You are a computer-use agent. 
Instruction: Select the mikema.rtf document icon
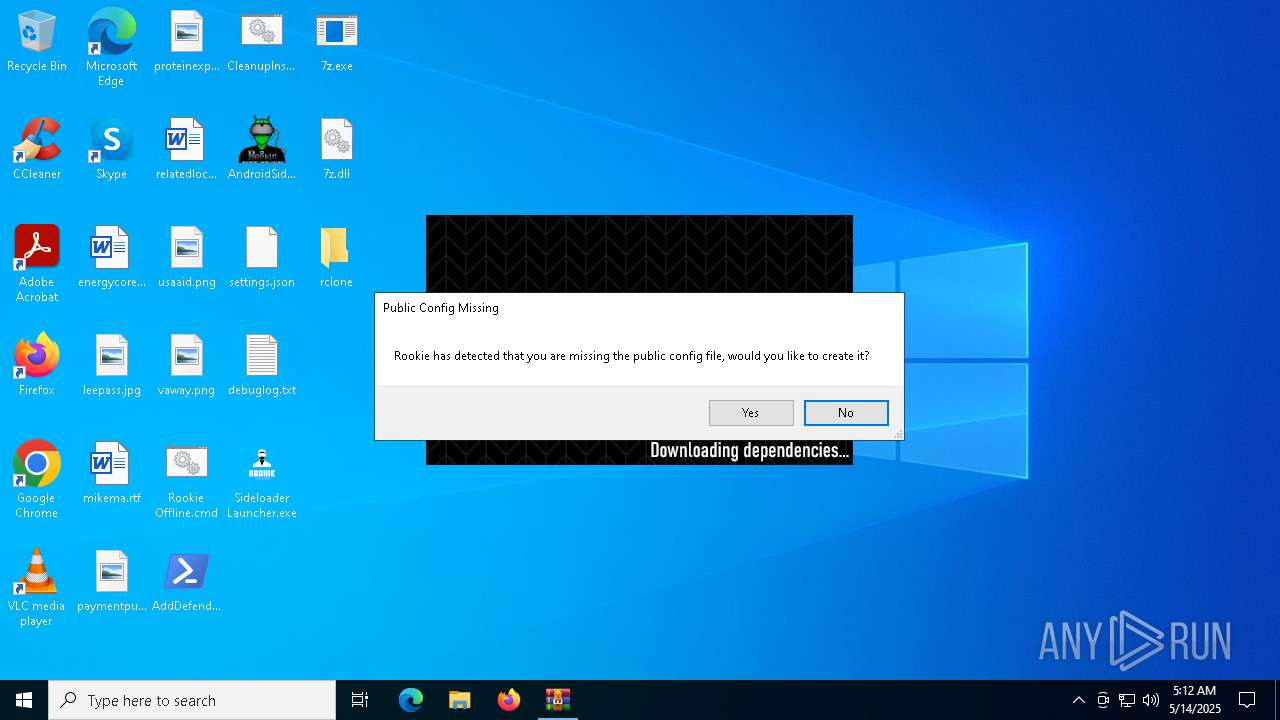[111, 474]
